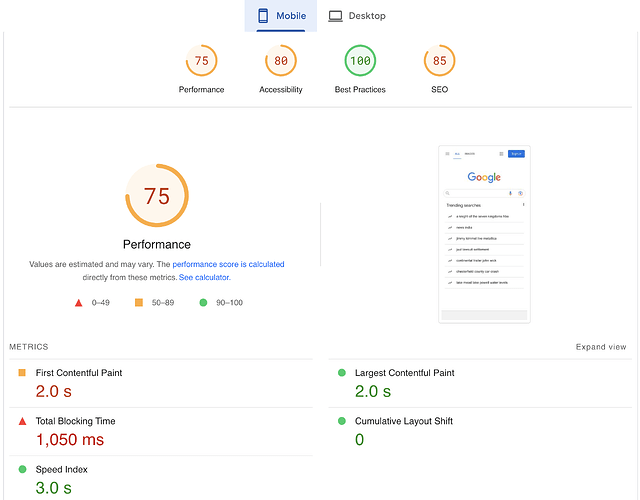This screenshot has width=640, height=500.
Task: Click the large Performance 75 gauge
Action: [157, 196]
